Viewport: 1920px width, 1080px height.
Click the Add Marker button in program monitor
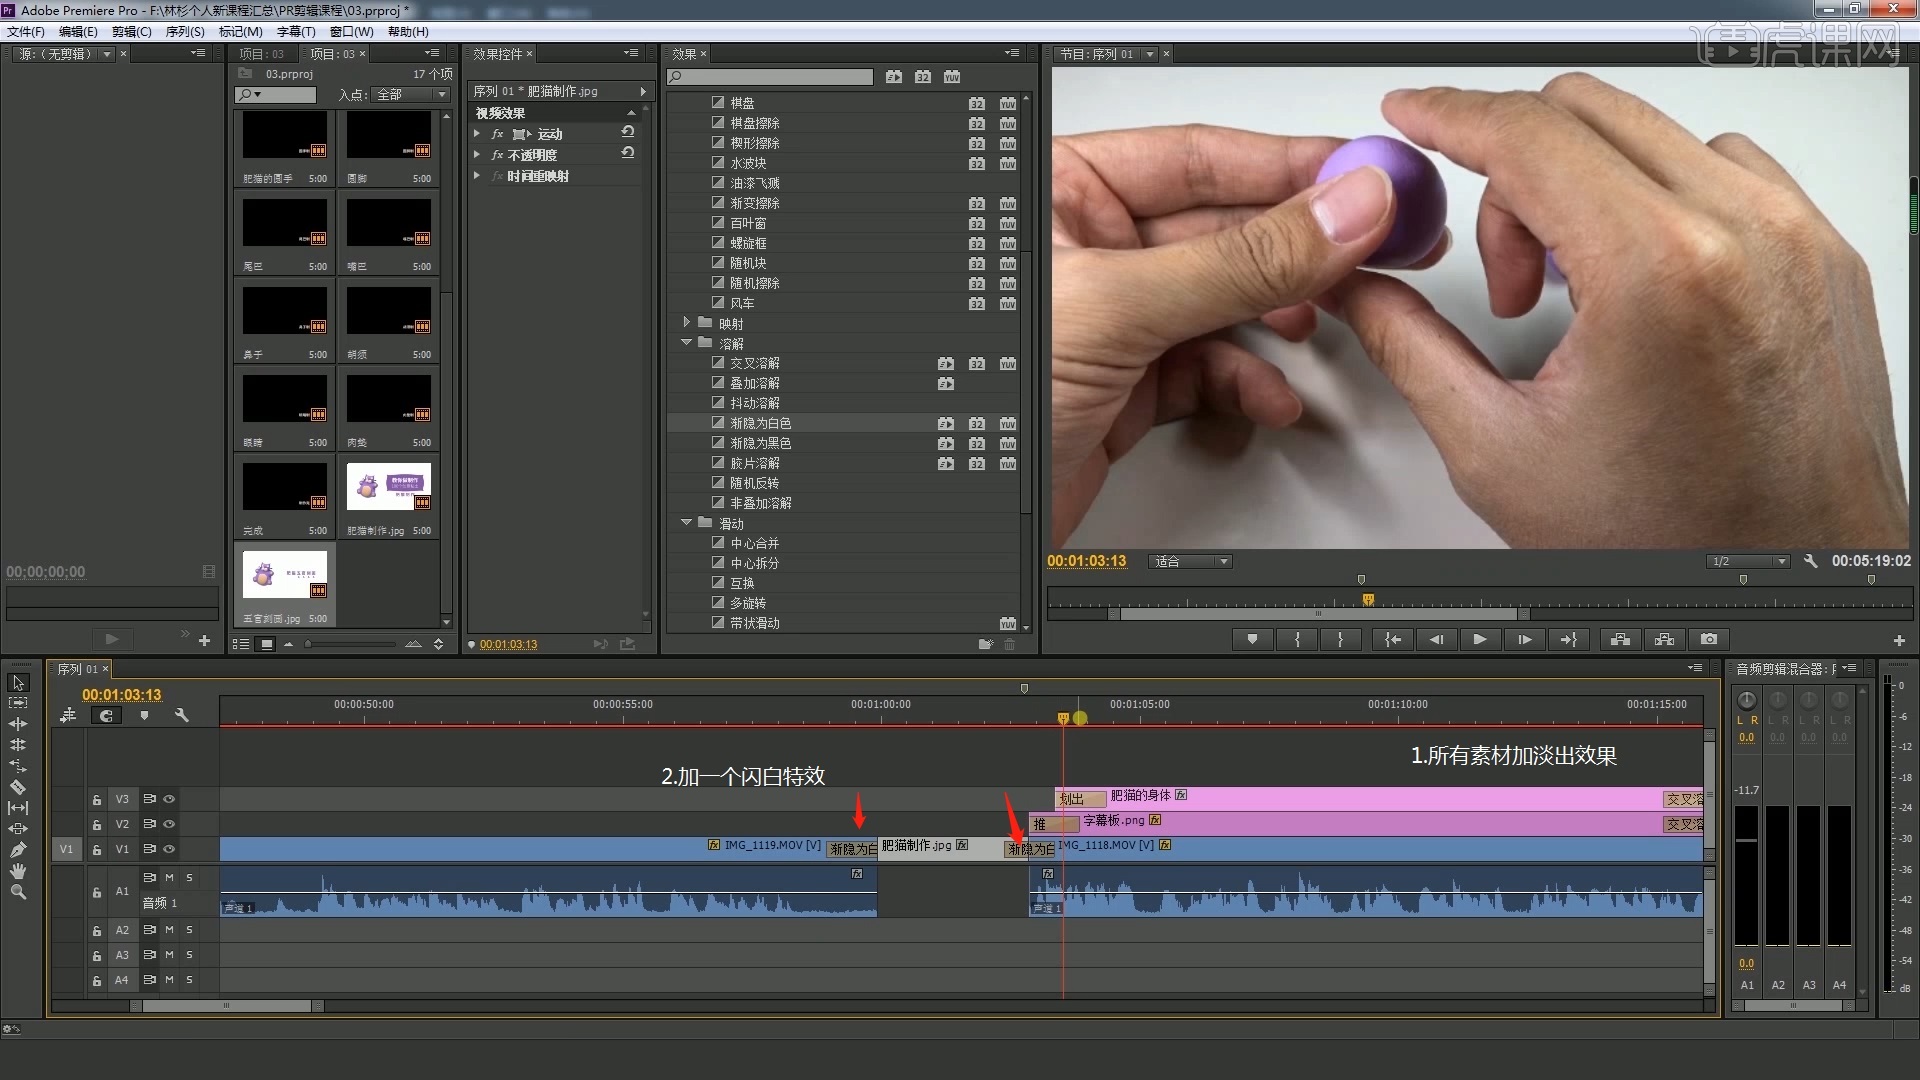point(1252,639)
